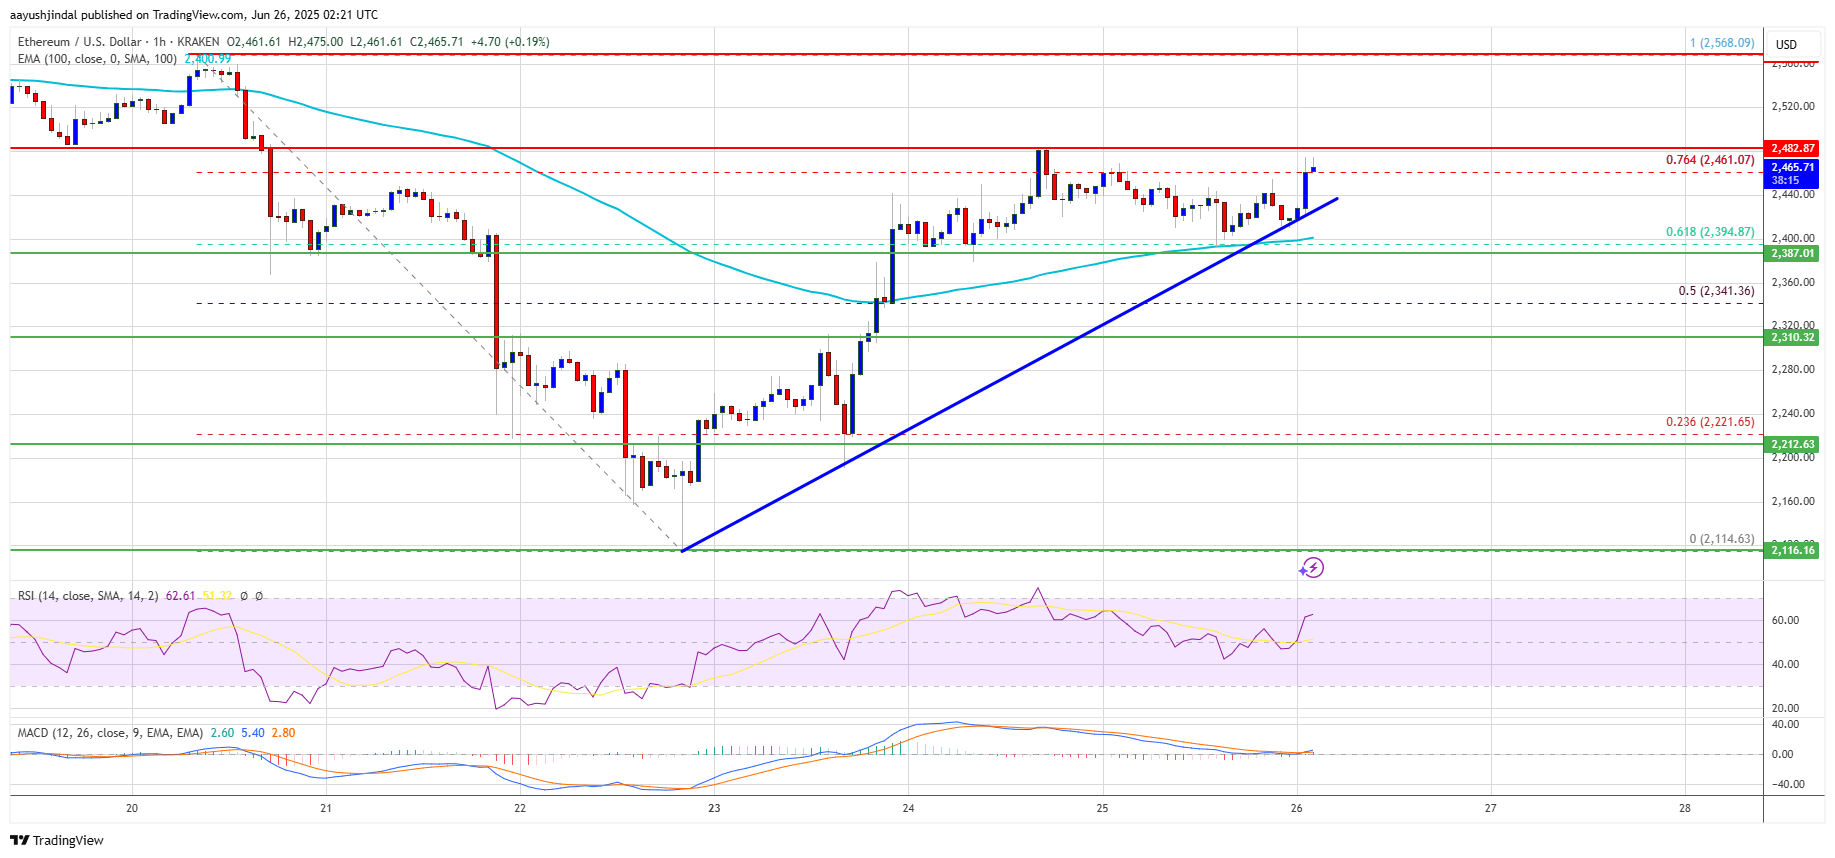Click date 26 on the time axis
The height and width of the screenshot is (858, 1835).
[x=1296, y=808]
